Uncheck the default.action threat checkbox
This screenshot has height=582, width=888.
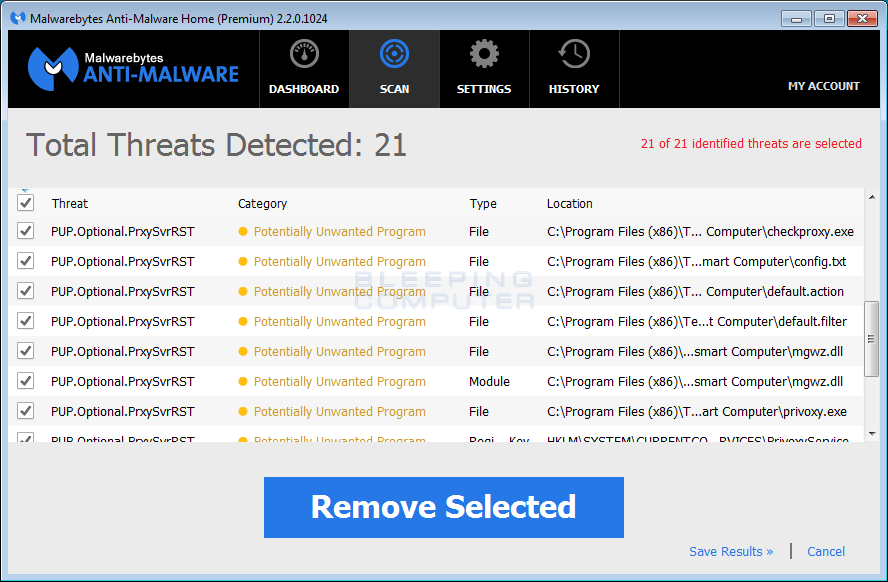click(25, 291)
